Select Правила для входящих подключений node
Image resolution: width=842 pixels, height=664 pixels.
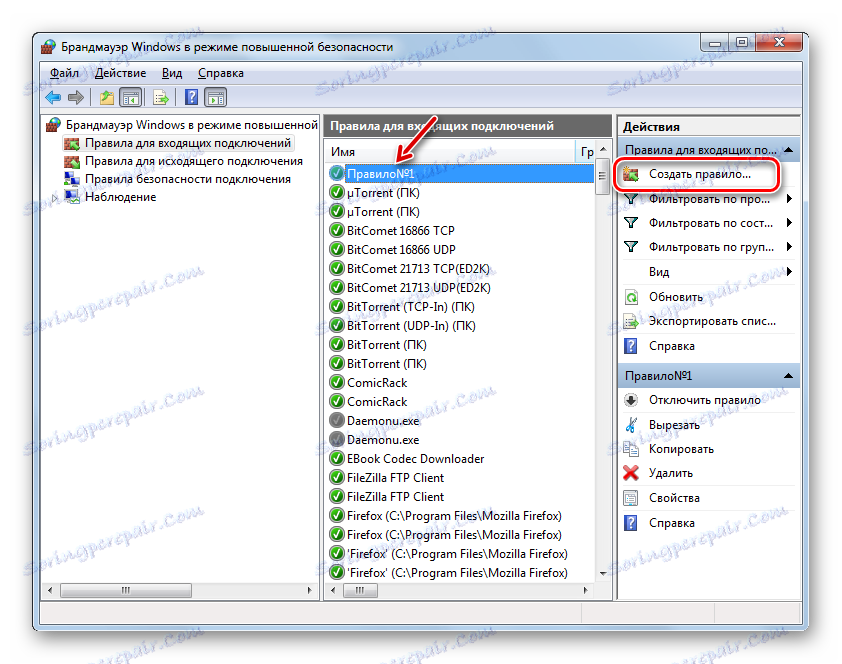tap(188, 143)
